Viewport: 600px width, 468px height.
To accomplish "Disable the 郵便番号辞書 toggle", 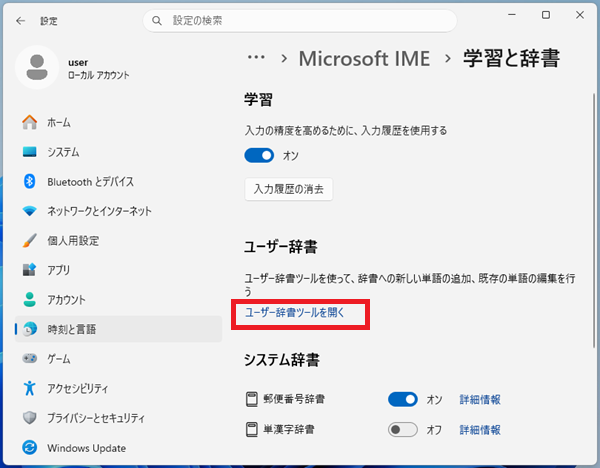I will point(403,400).
